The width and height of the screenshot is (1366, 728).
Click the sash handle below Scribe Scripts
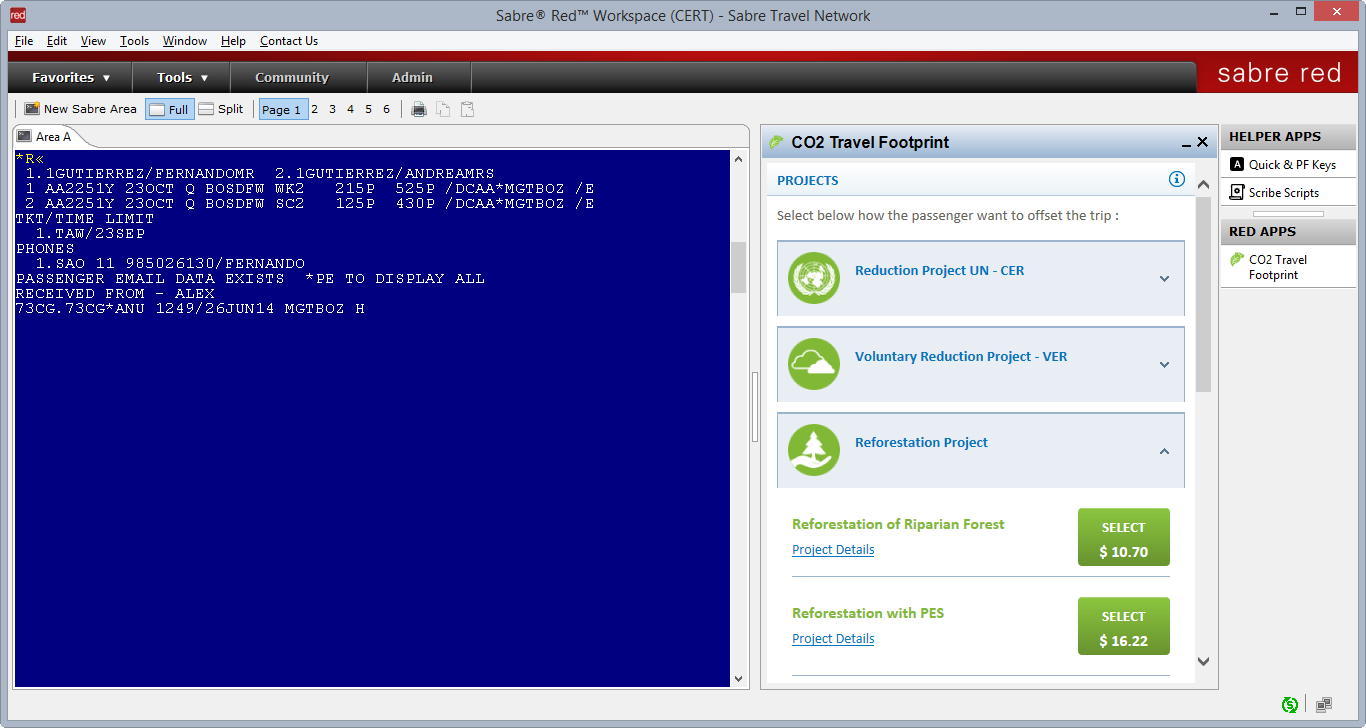point(1288,214)
